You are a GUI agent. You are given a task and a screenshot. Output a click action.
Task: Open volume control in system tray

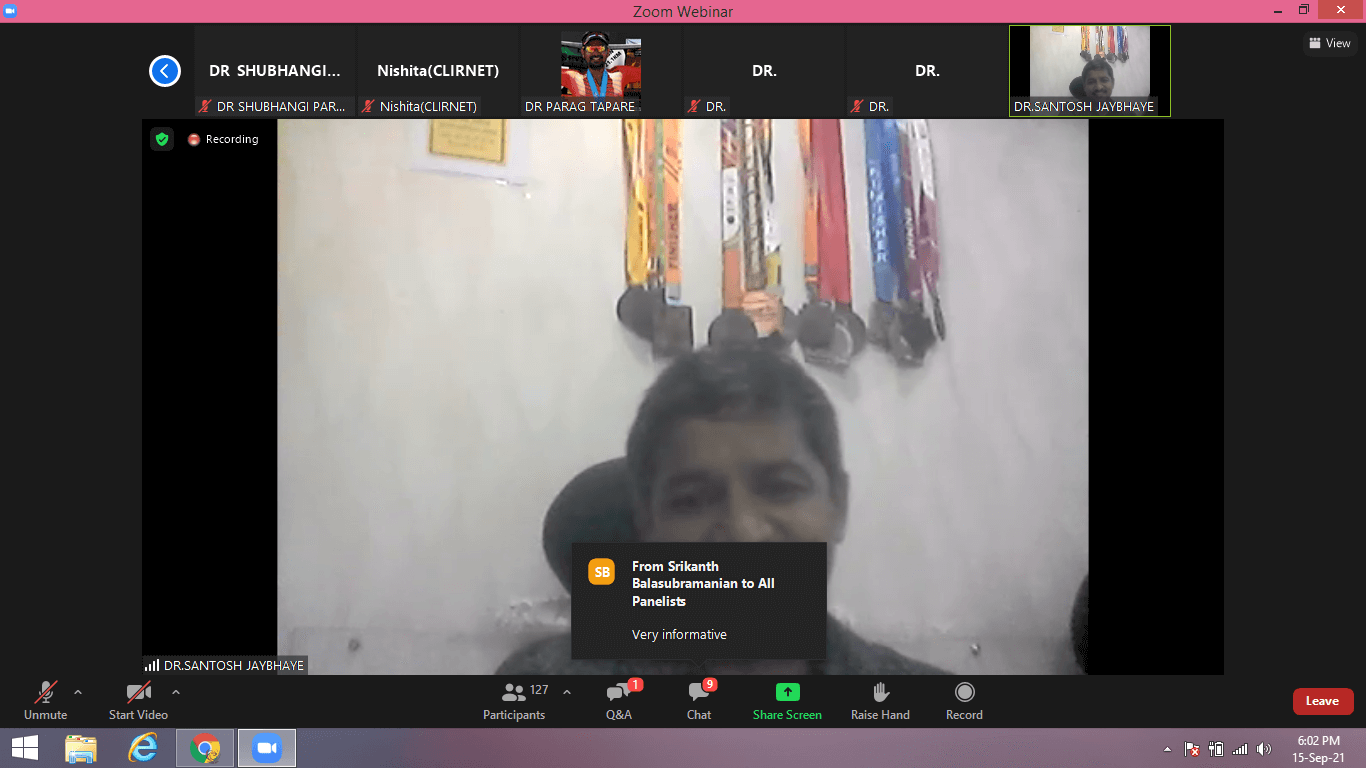[x=1264, y=749]
